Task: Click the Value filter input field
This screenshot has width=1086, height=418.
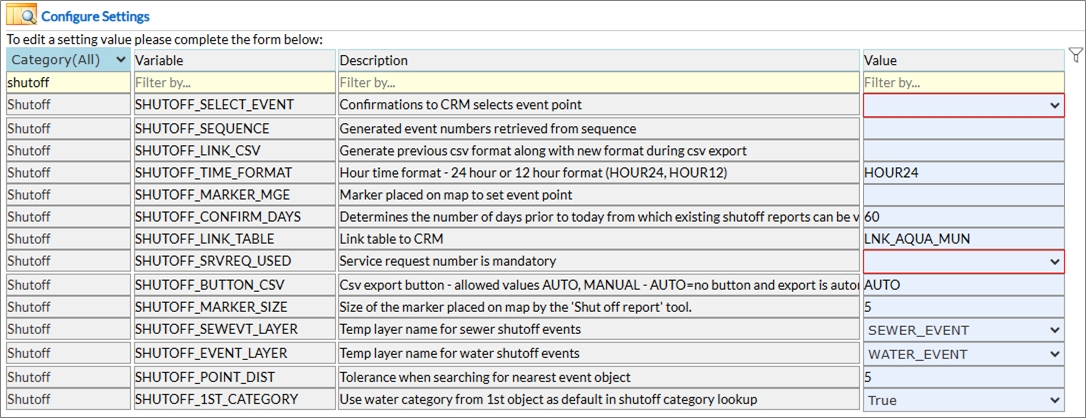Action: 963,83
